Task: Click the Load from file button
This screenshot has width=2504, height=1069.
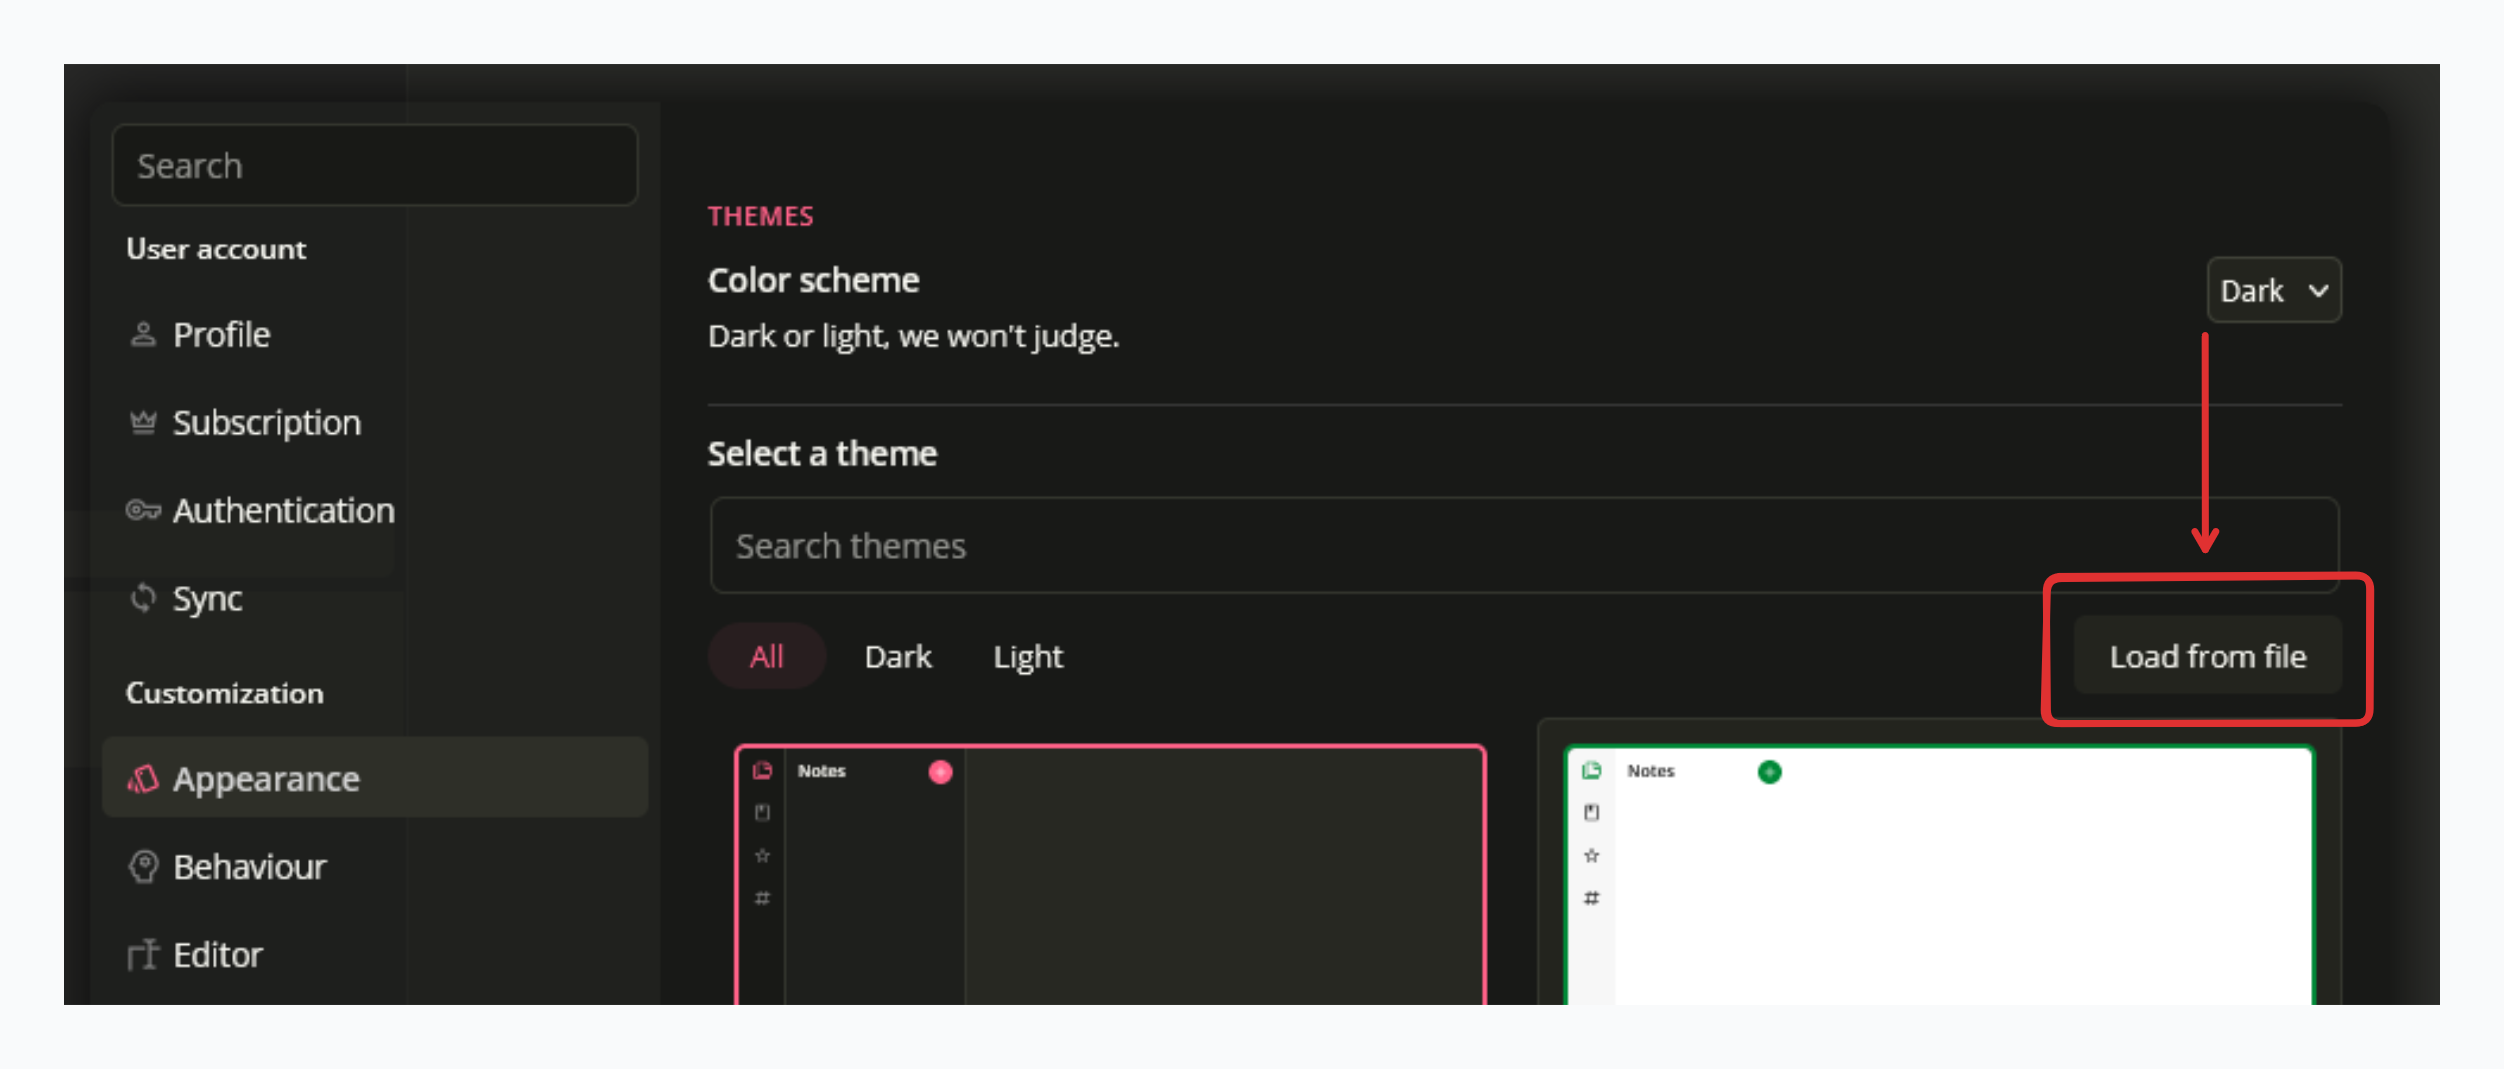Action: tap(2207, 656)
